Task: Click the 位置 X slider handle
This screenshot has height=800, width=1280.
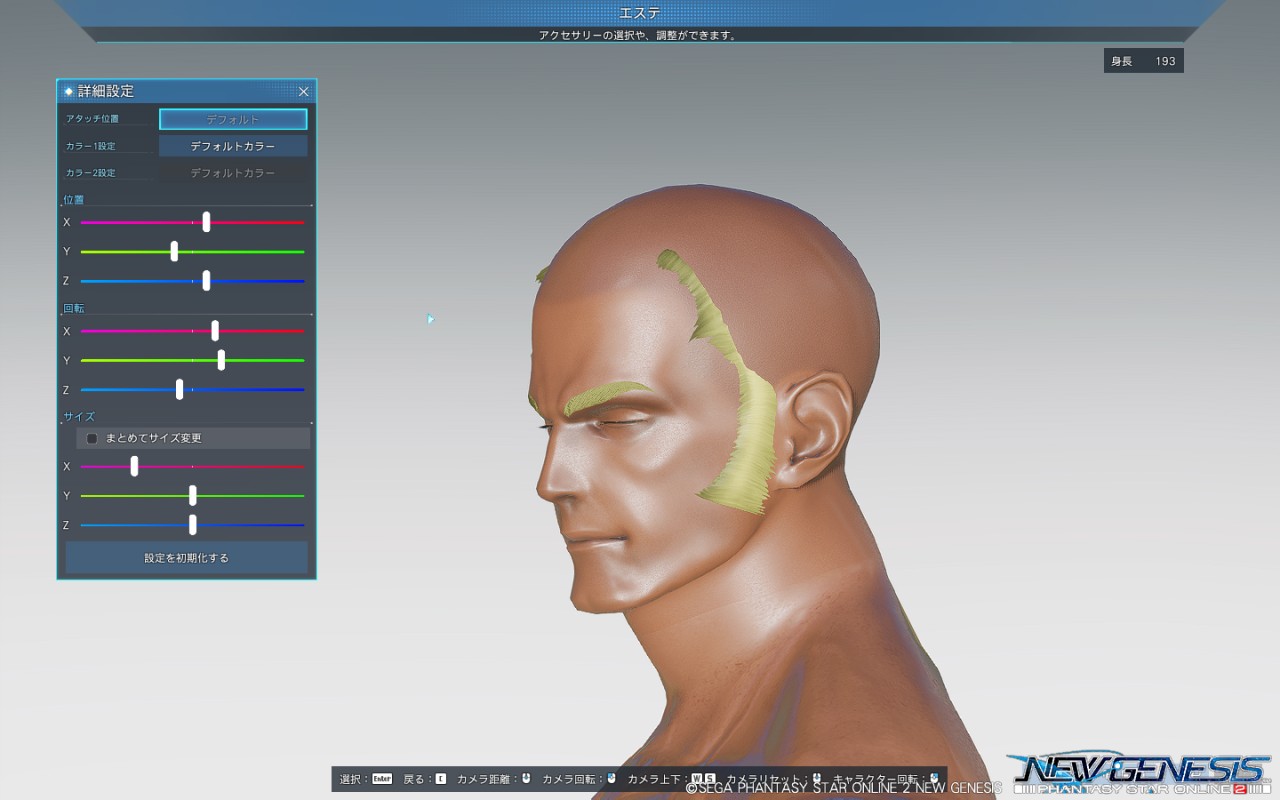Action: [206, 222]
